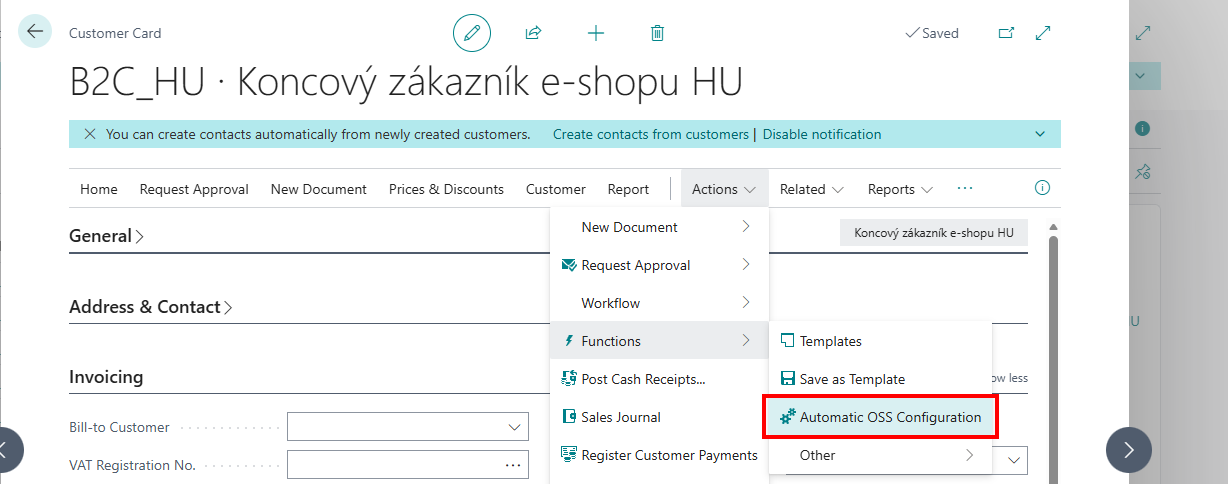Create new record with plus icon
Image resolution: width=1228 pixels, height=484 pixels.
point(596,33)
